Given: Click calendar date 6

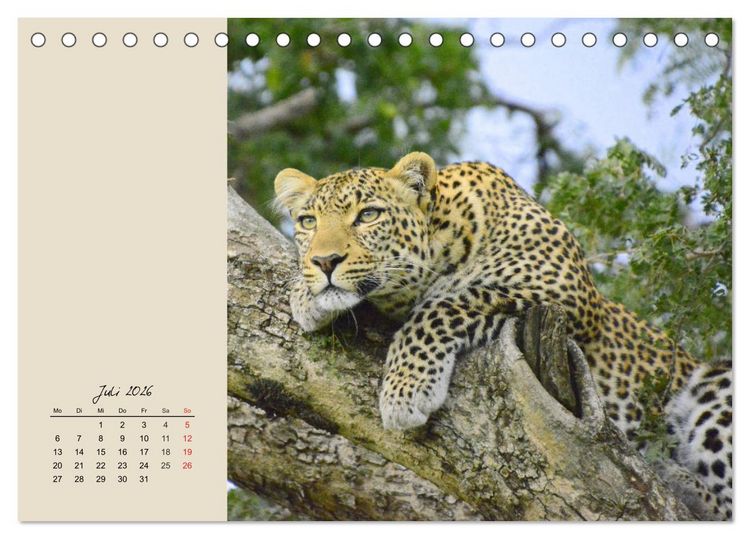Looking at the screenshot, I should [57, 438].
